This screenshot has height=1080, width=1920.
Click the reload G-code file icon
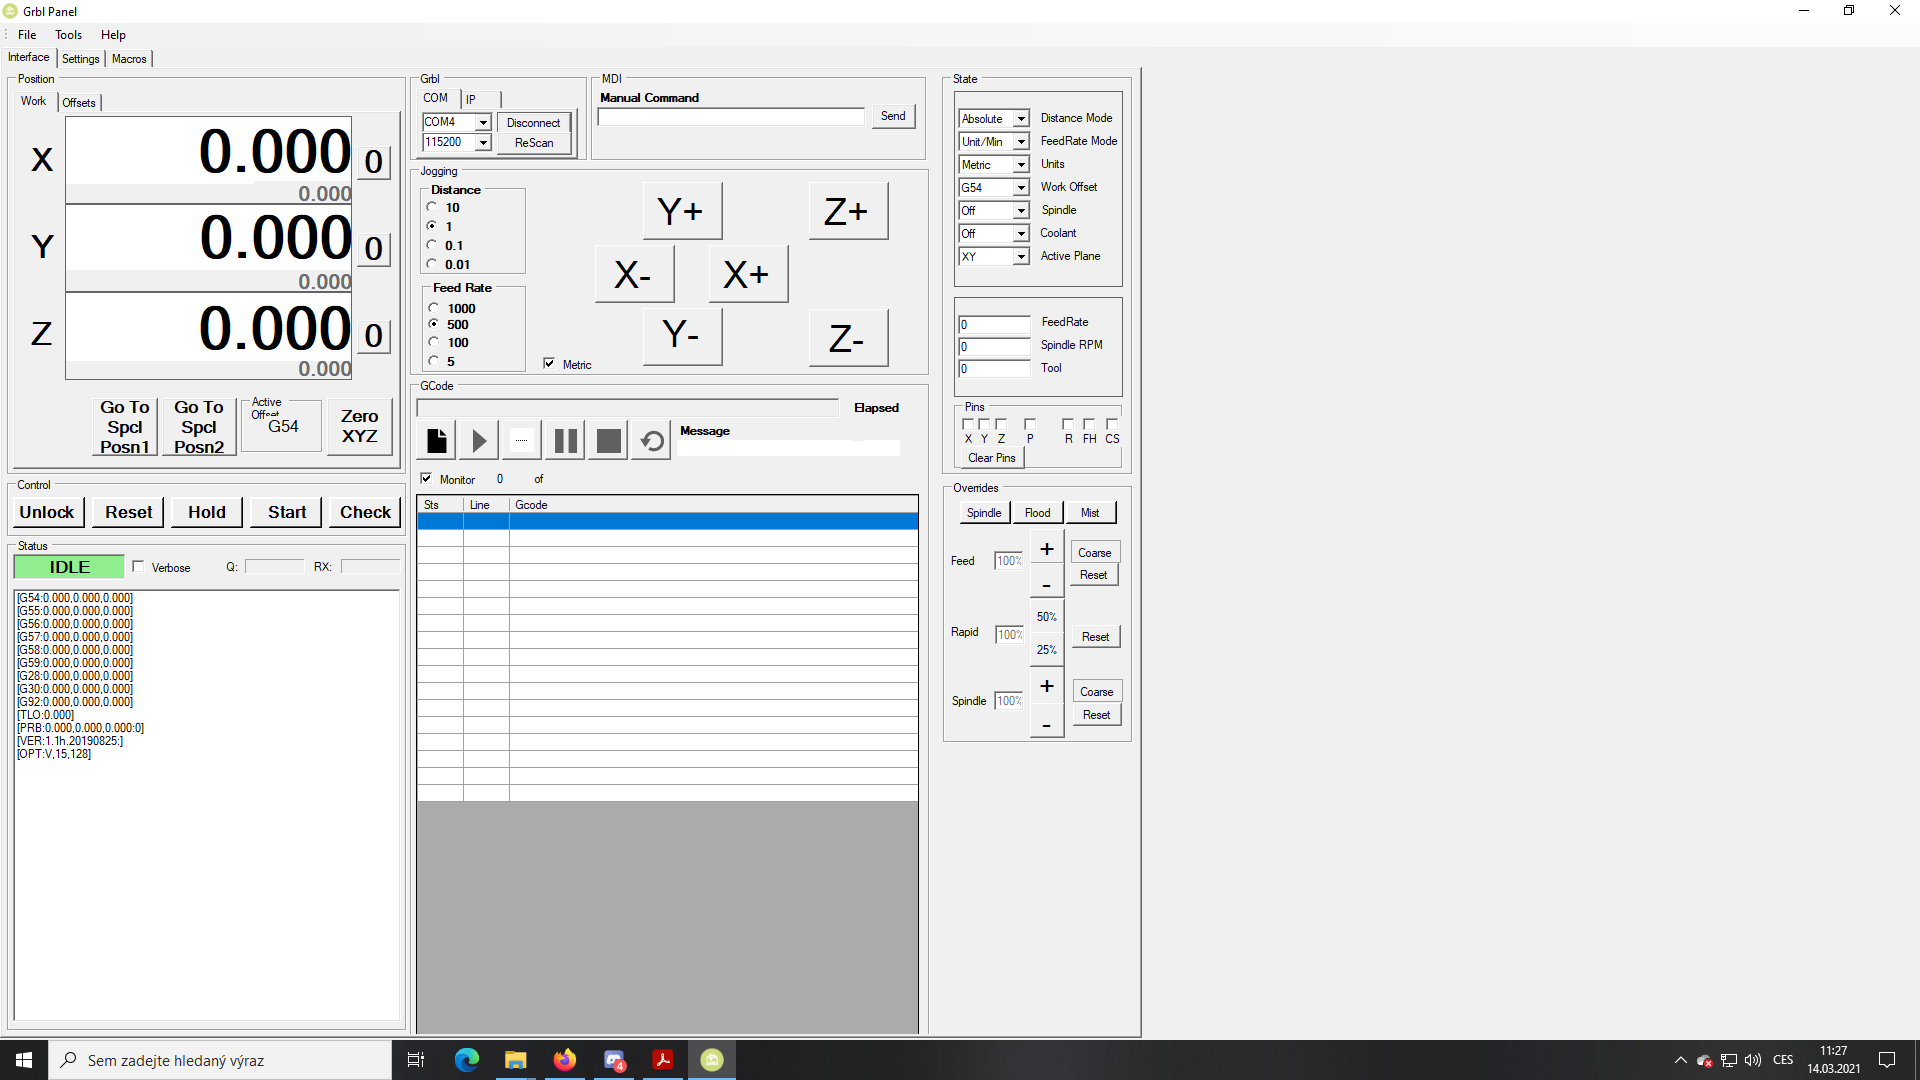(x=651, y=441)
